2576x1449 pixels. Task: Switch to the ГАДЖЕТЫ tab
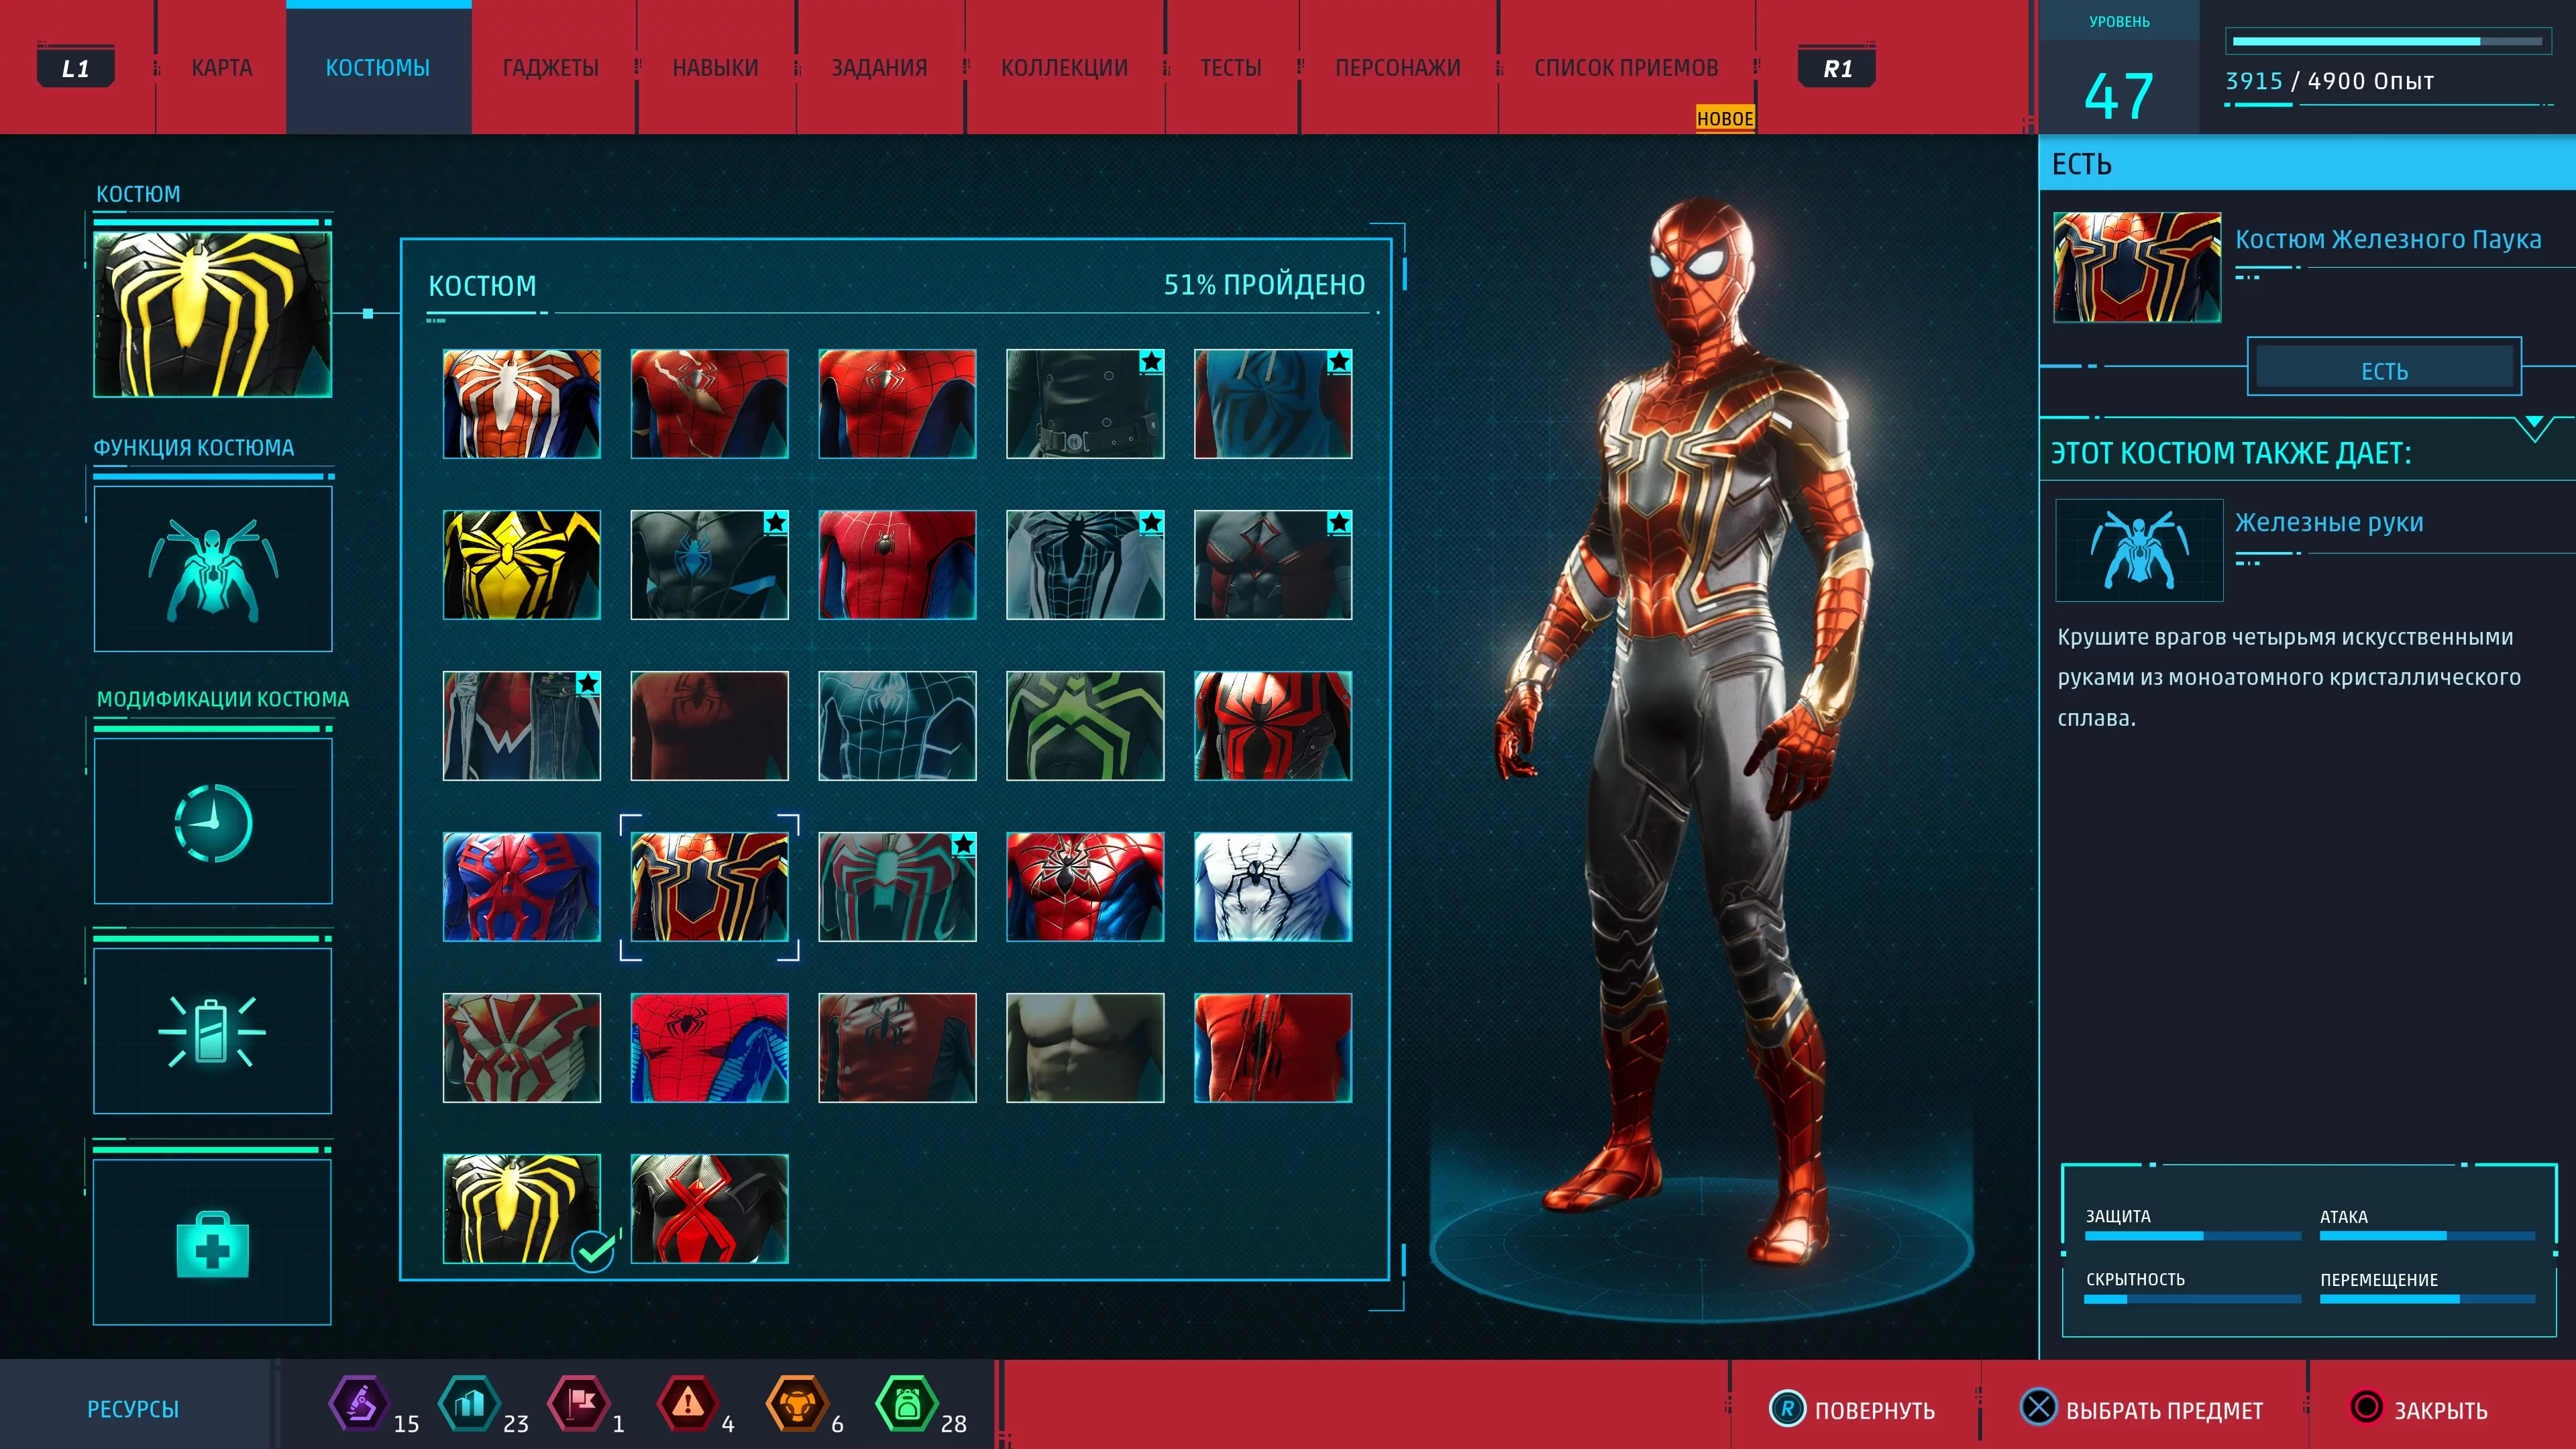551,68
